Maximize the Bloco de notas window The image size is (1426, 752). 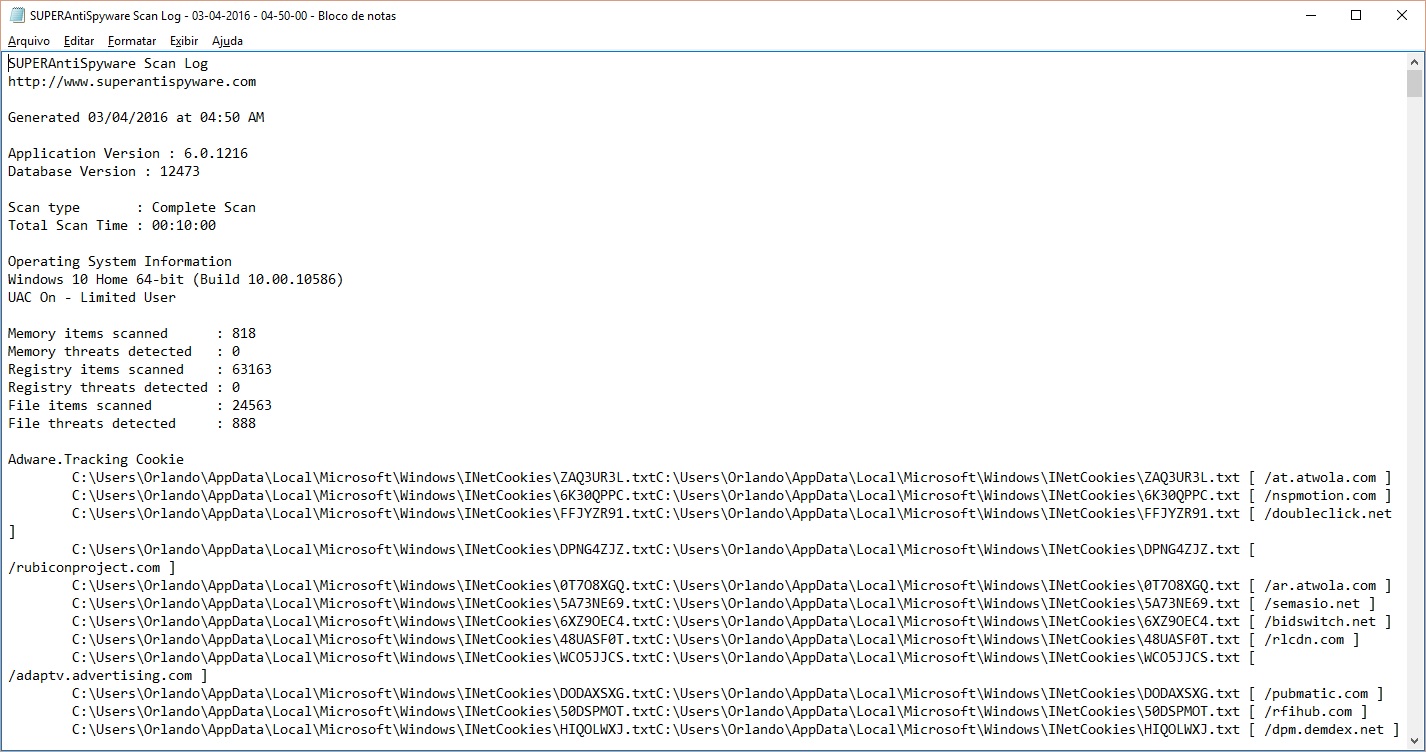[x=1356, y=16]
